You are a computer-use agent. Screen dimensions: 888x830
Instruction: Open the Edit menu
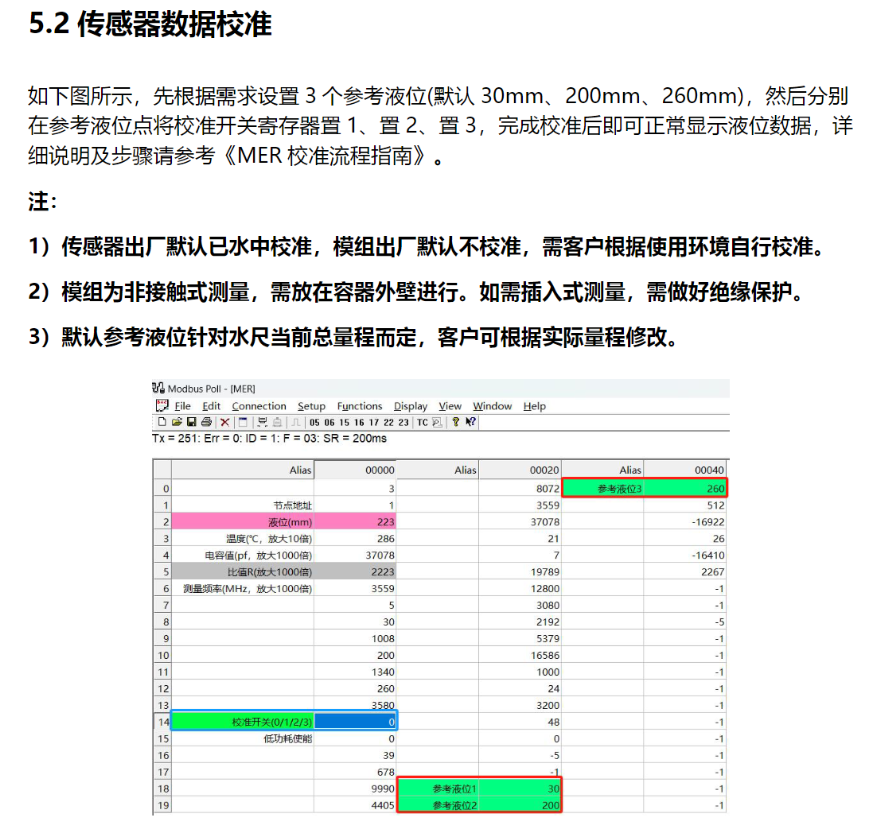tap(211, 406)
